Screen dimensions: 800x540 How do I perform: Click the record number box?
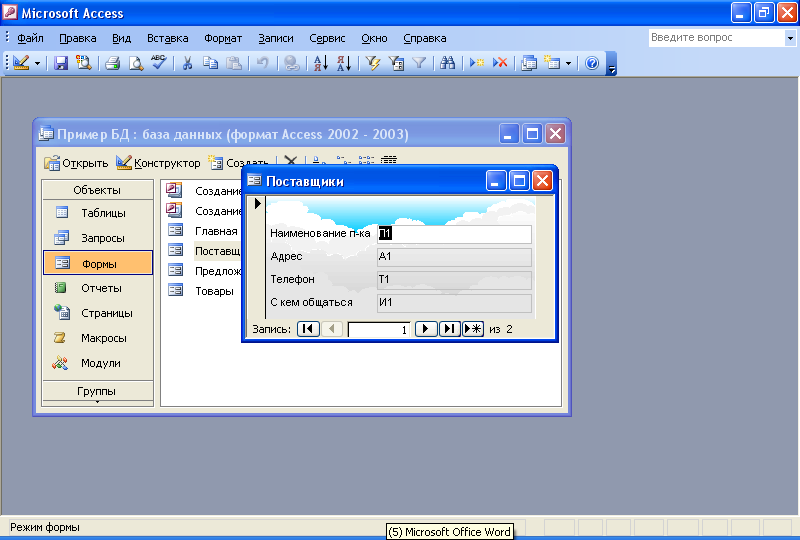coord(379,330)
